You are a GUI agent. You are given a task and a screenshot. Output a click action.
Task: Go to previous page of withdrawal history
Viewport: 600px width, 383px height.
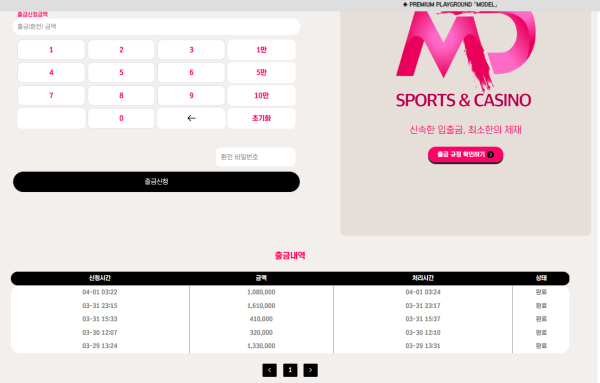tap(269, 370)
